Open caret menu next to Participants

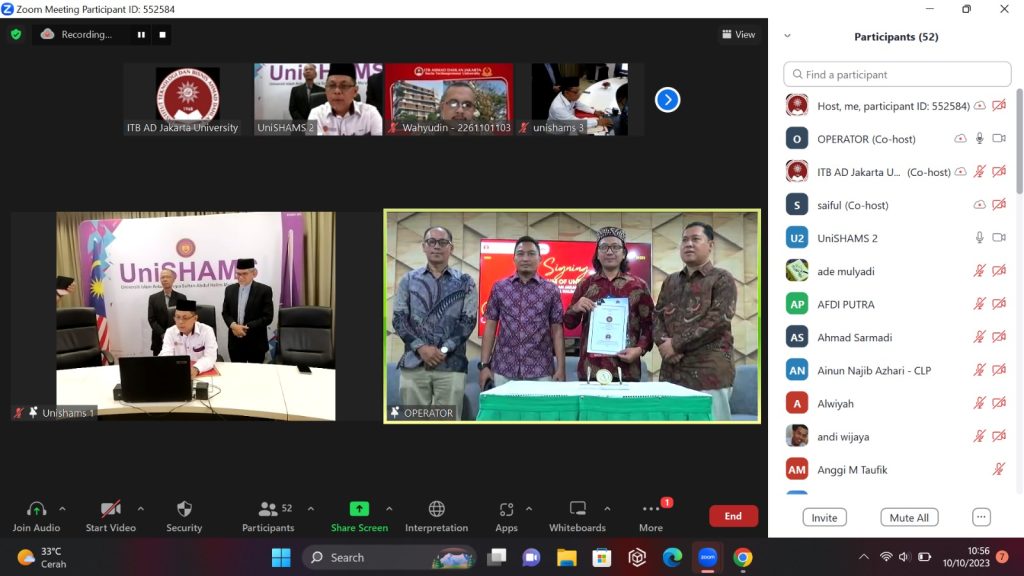pyautogui.click(x=311, y=509)
